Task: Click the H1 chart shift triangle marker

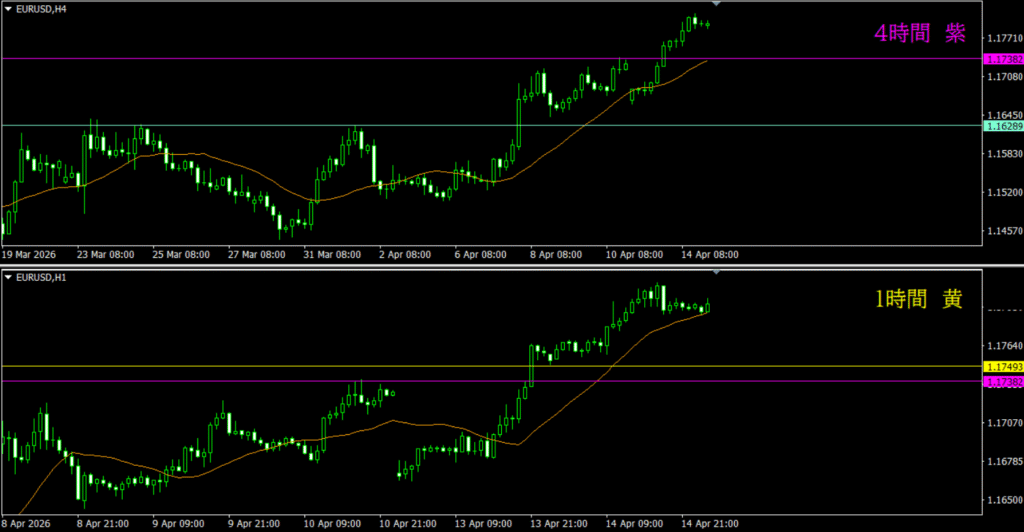Action: click(715, 271)
